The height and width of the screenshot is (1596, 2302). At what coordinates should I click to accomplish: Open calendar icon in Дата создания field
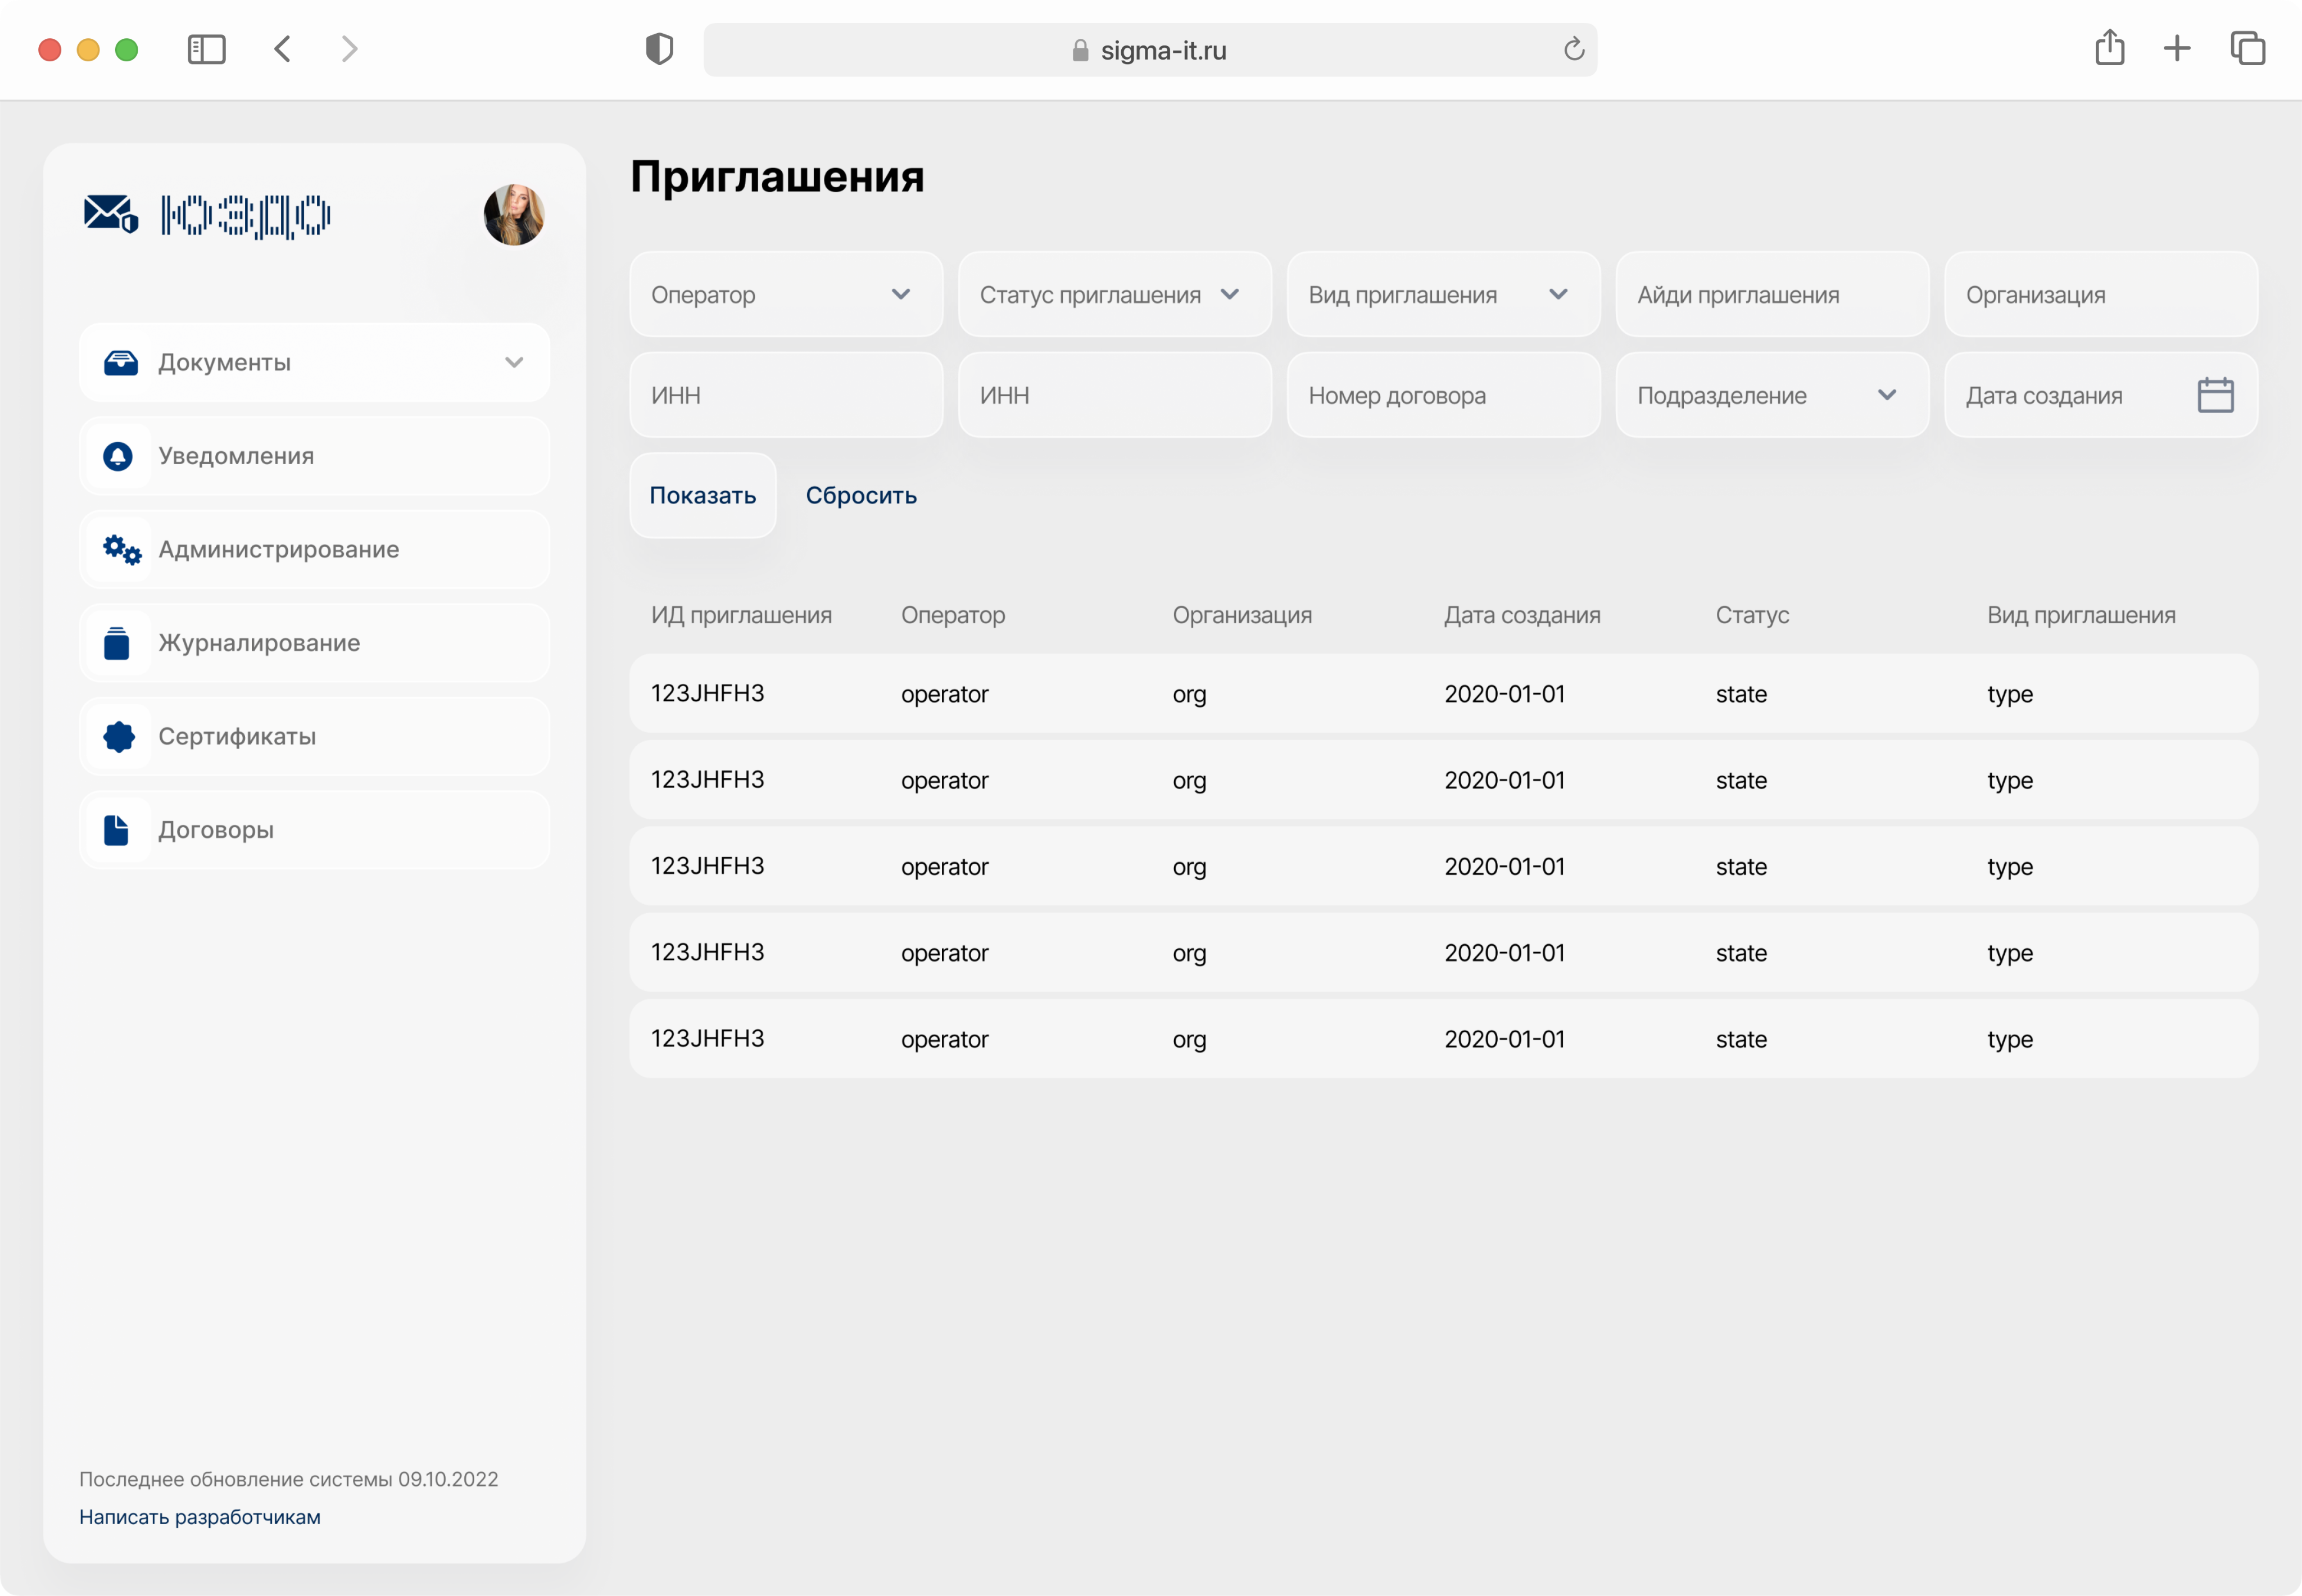tap(2215, 395)
